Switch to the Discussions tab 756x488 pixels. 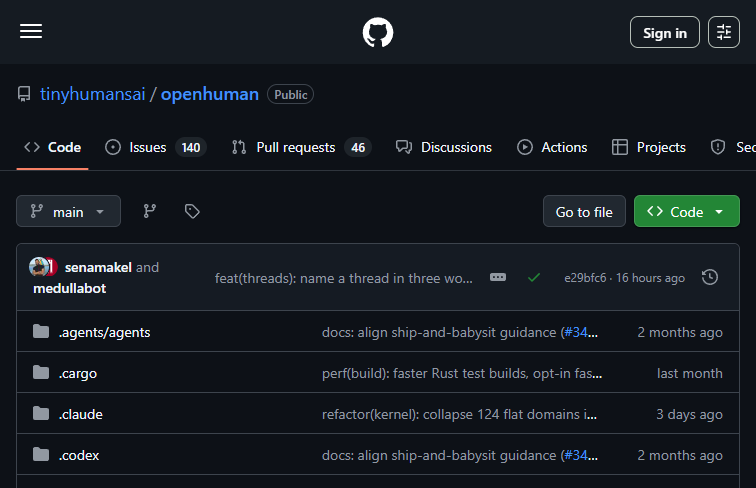tap(444, 147)
